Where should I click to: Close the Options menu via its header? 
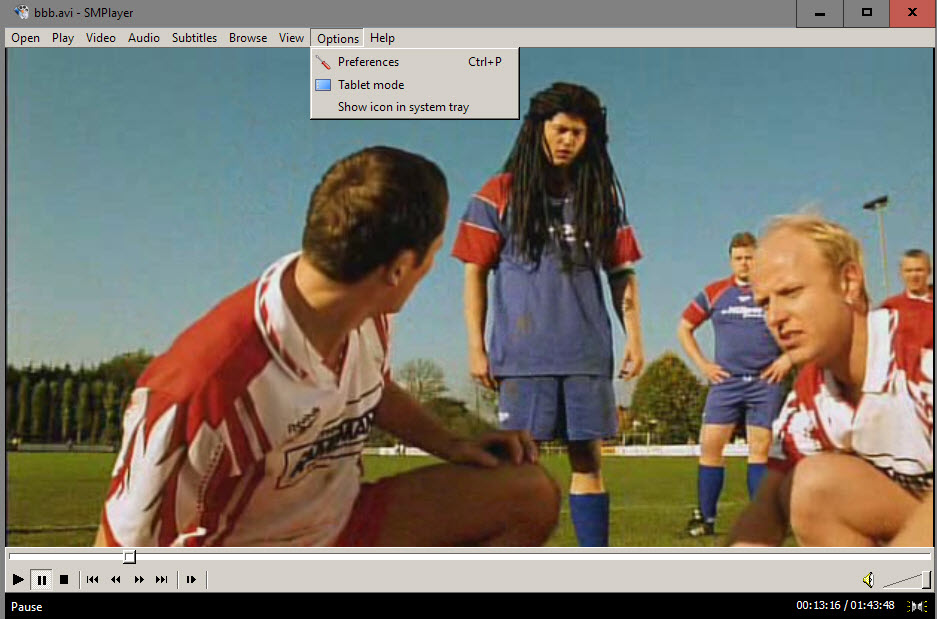[338, 38]
